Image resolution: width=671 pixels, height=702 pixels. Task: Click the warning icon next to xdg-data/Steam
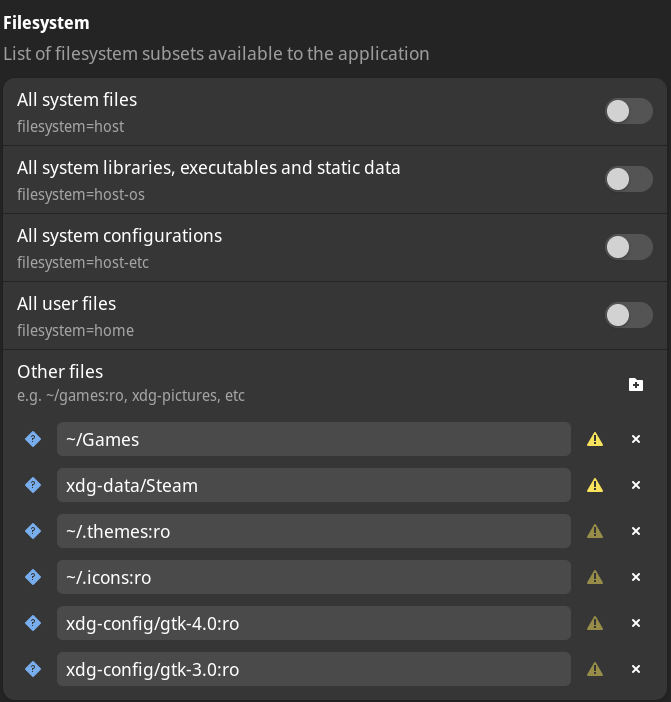click(x=595, y=485)
